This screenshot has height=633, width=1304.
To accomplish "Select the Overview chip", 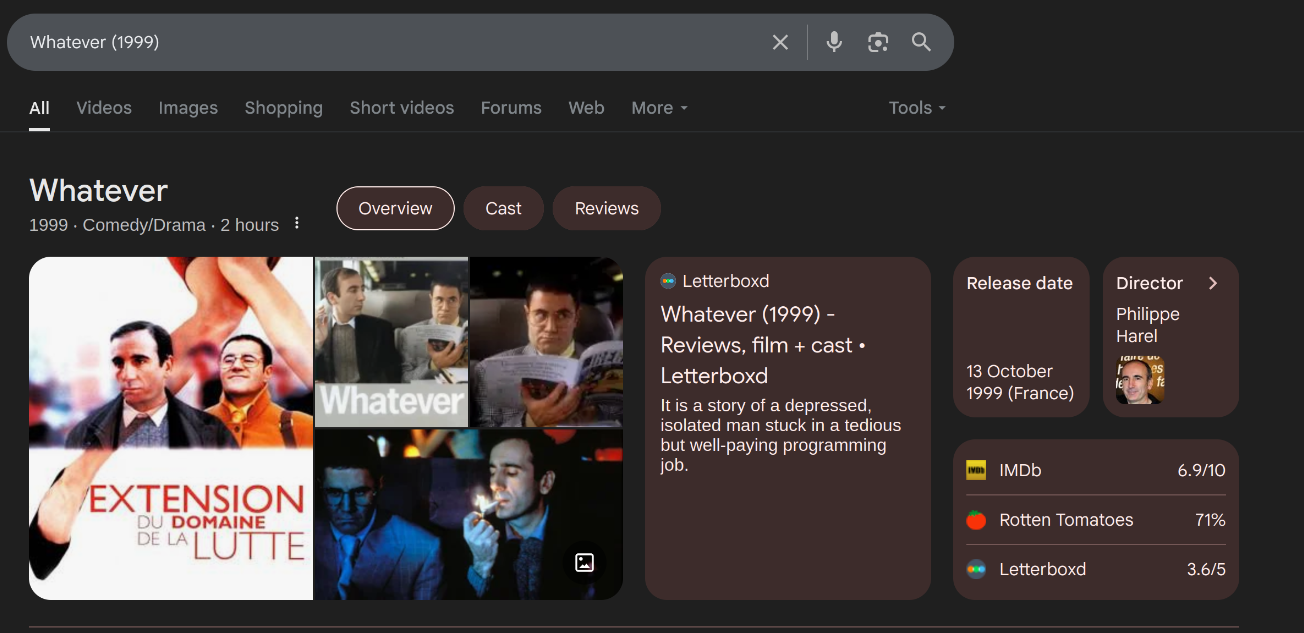I will (395, 208).
